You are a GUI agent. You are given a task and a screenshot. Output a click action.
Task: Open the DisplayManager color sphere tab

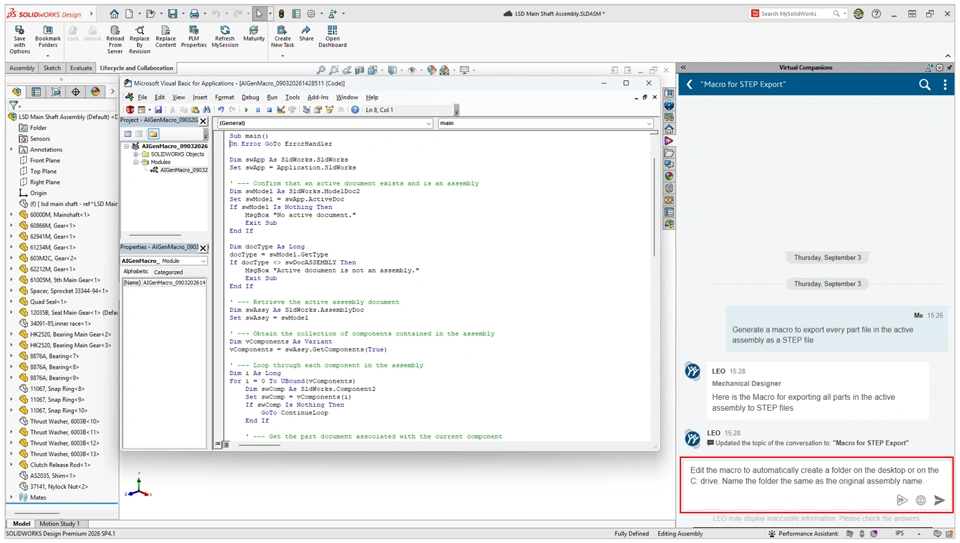pos(95,92)
